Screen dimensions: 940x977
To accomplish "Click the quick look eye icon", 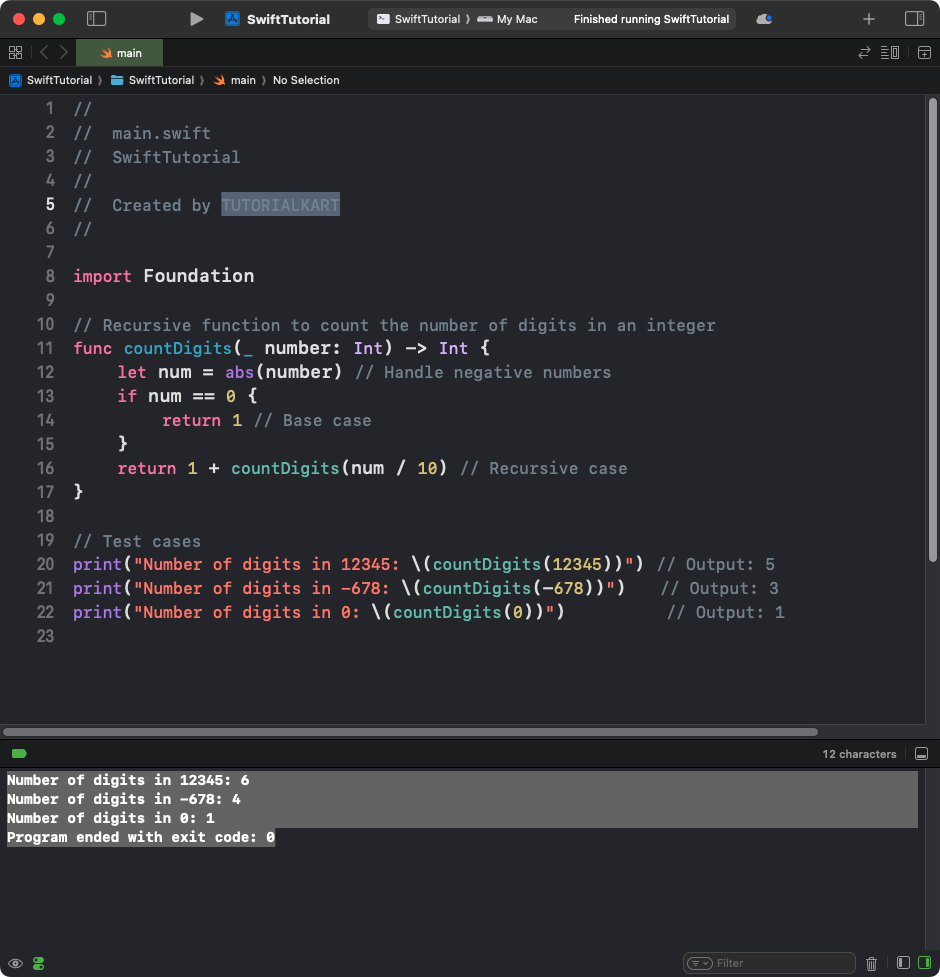I will [15, 963].
